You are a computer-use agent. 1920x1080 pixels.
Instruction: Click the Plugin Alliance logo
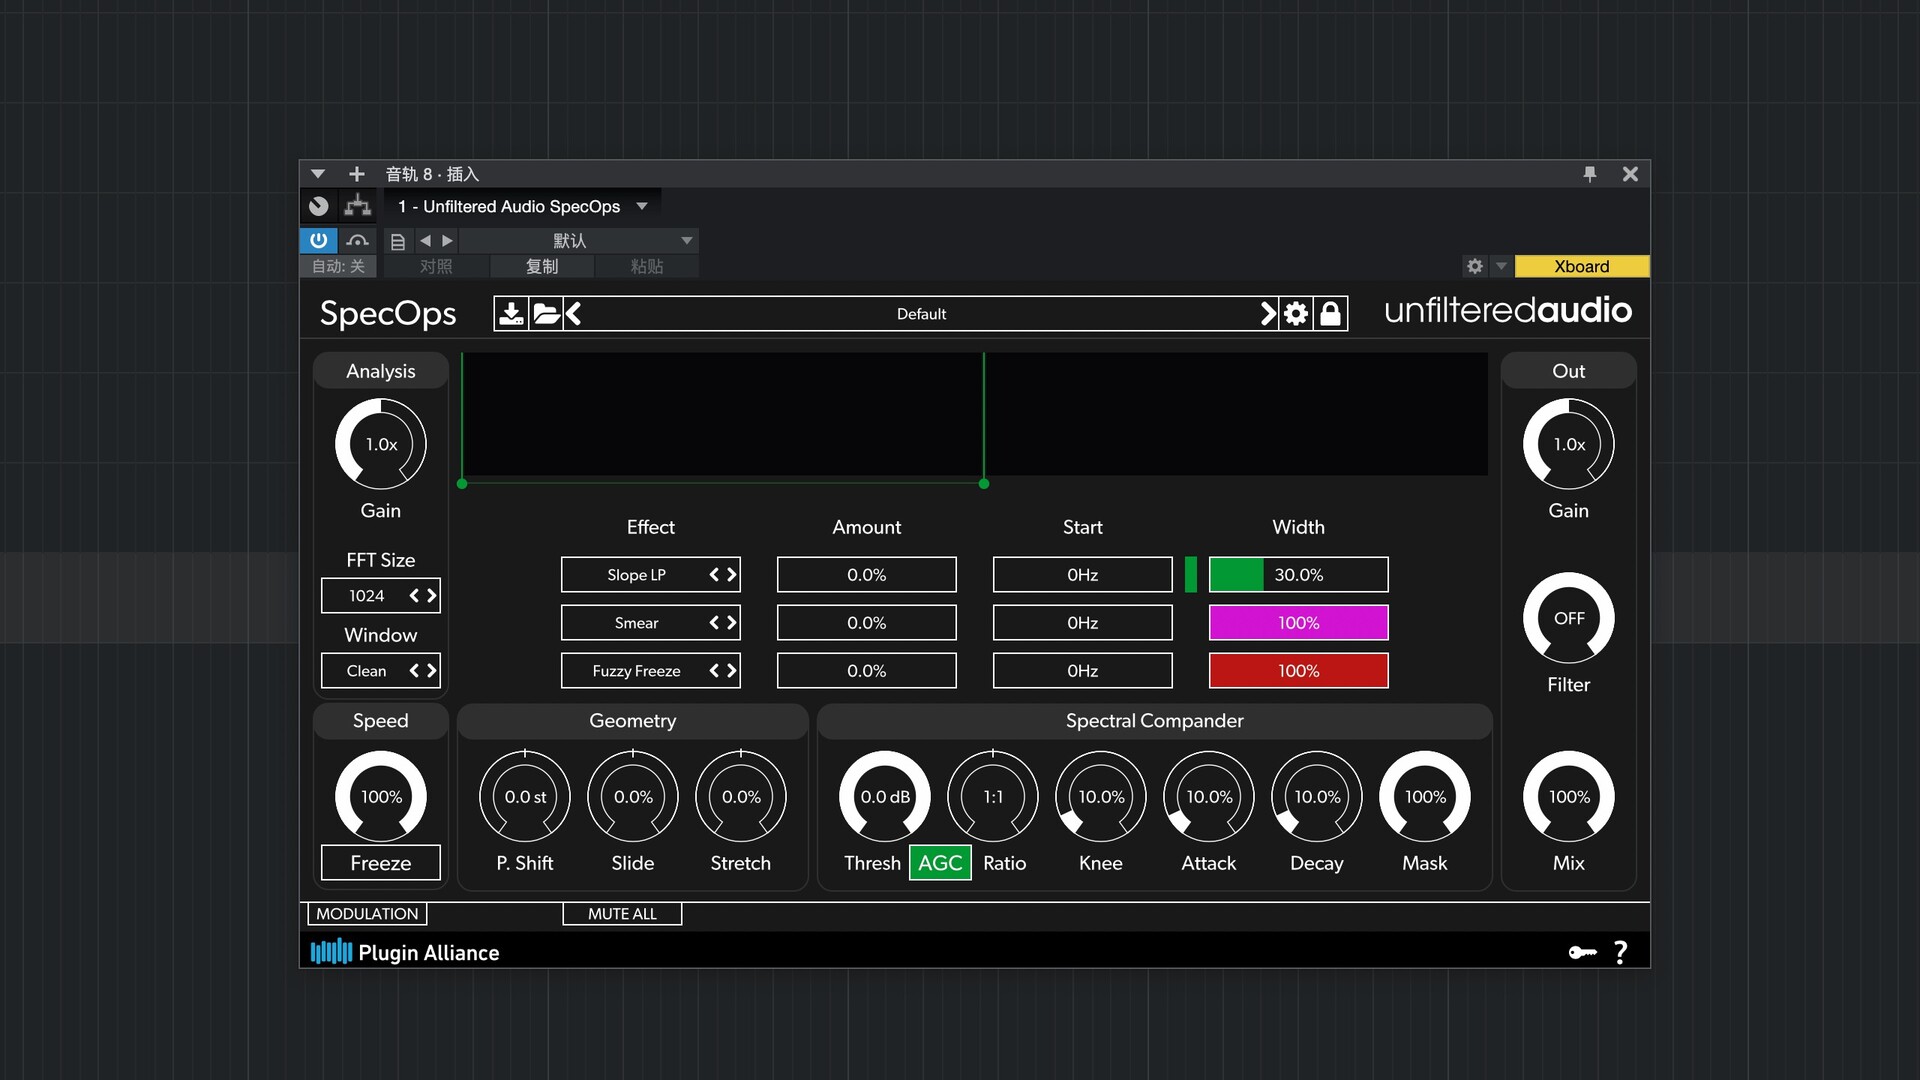coord(405,952)
